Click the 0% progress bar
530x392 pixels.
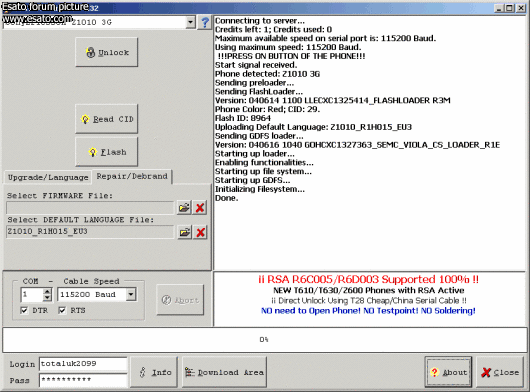265,340
